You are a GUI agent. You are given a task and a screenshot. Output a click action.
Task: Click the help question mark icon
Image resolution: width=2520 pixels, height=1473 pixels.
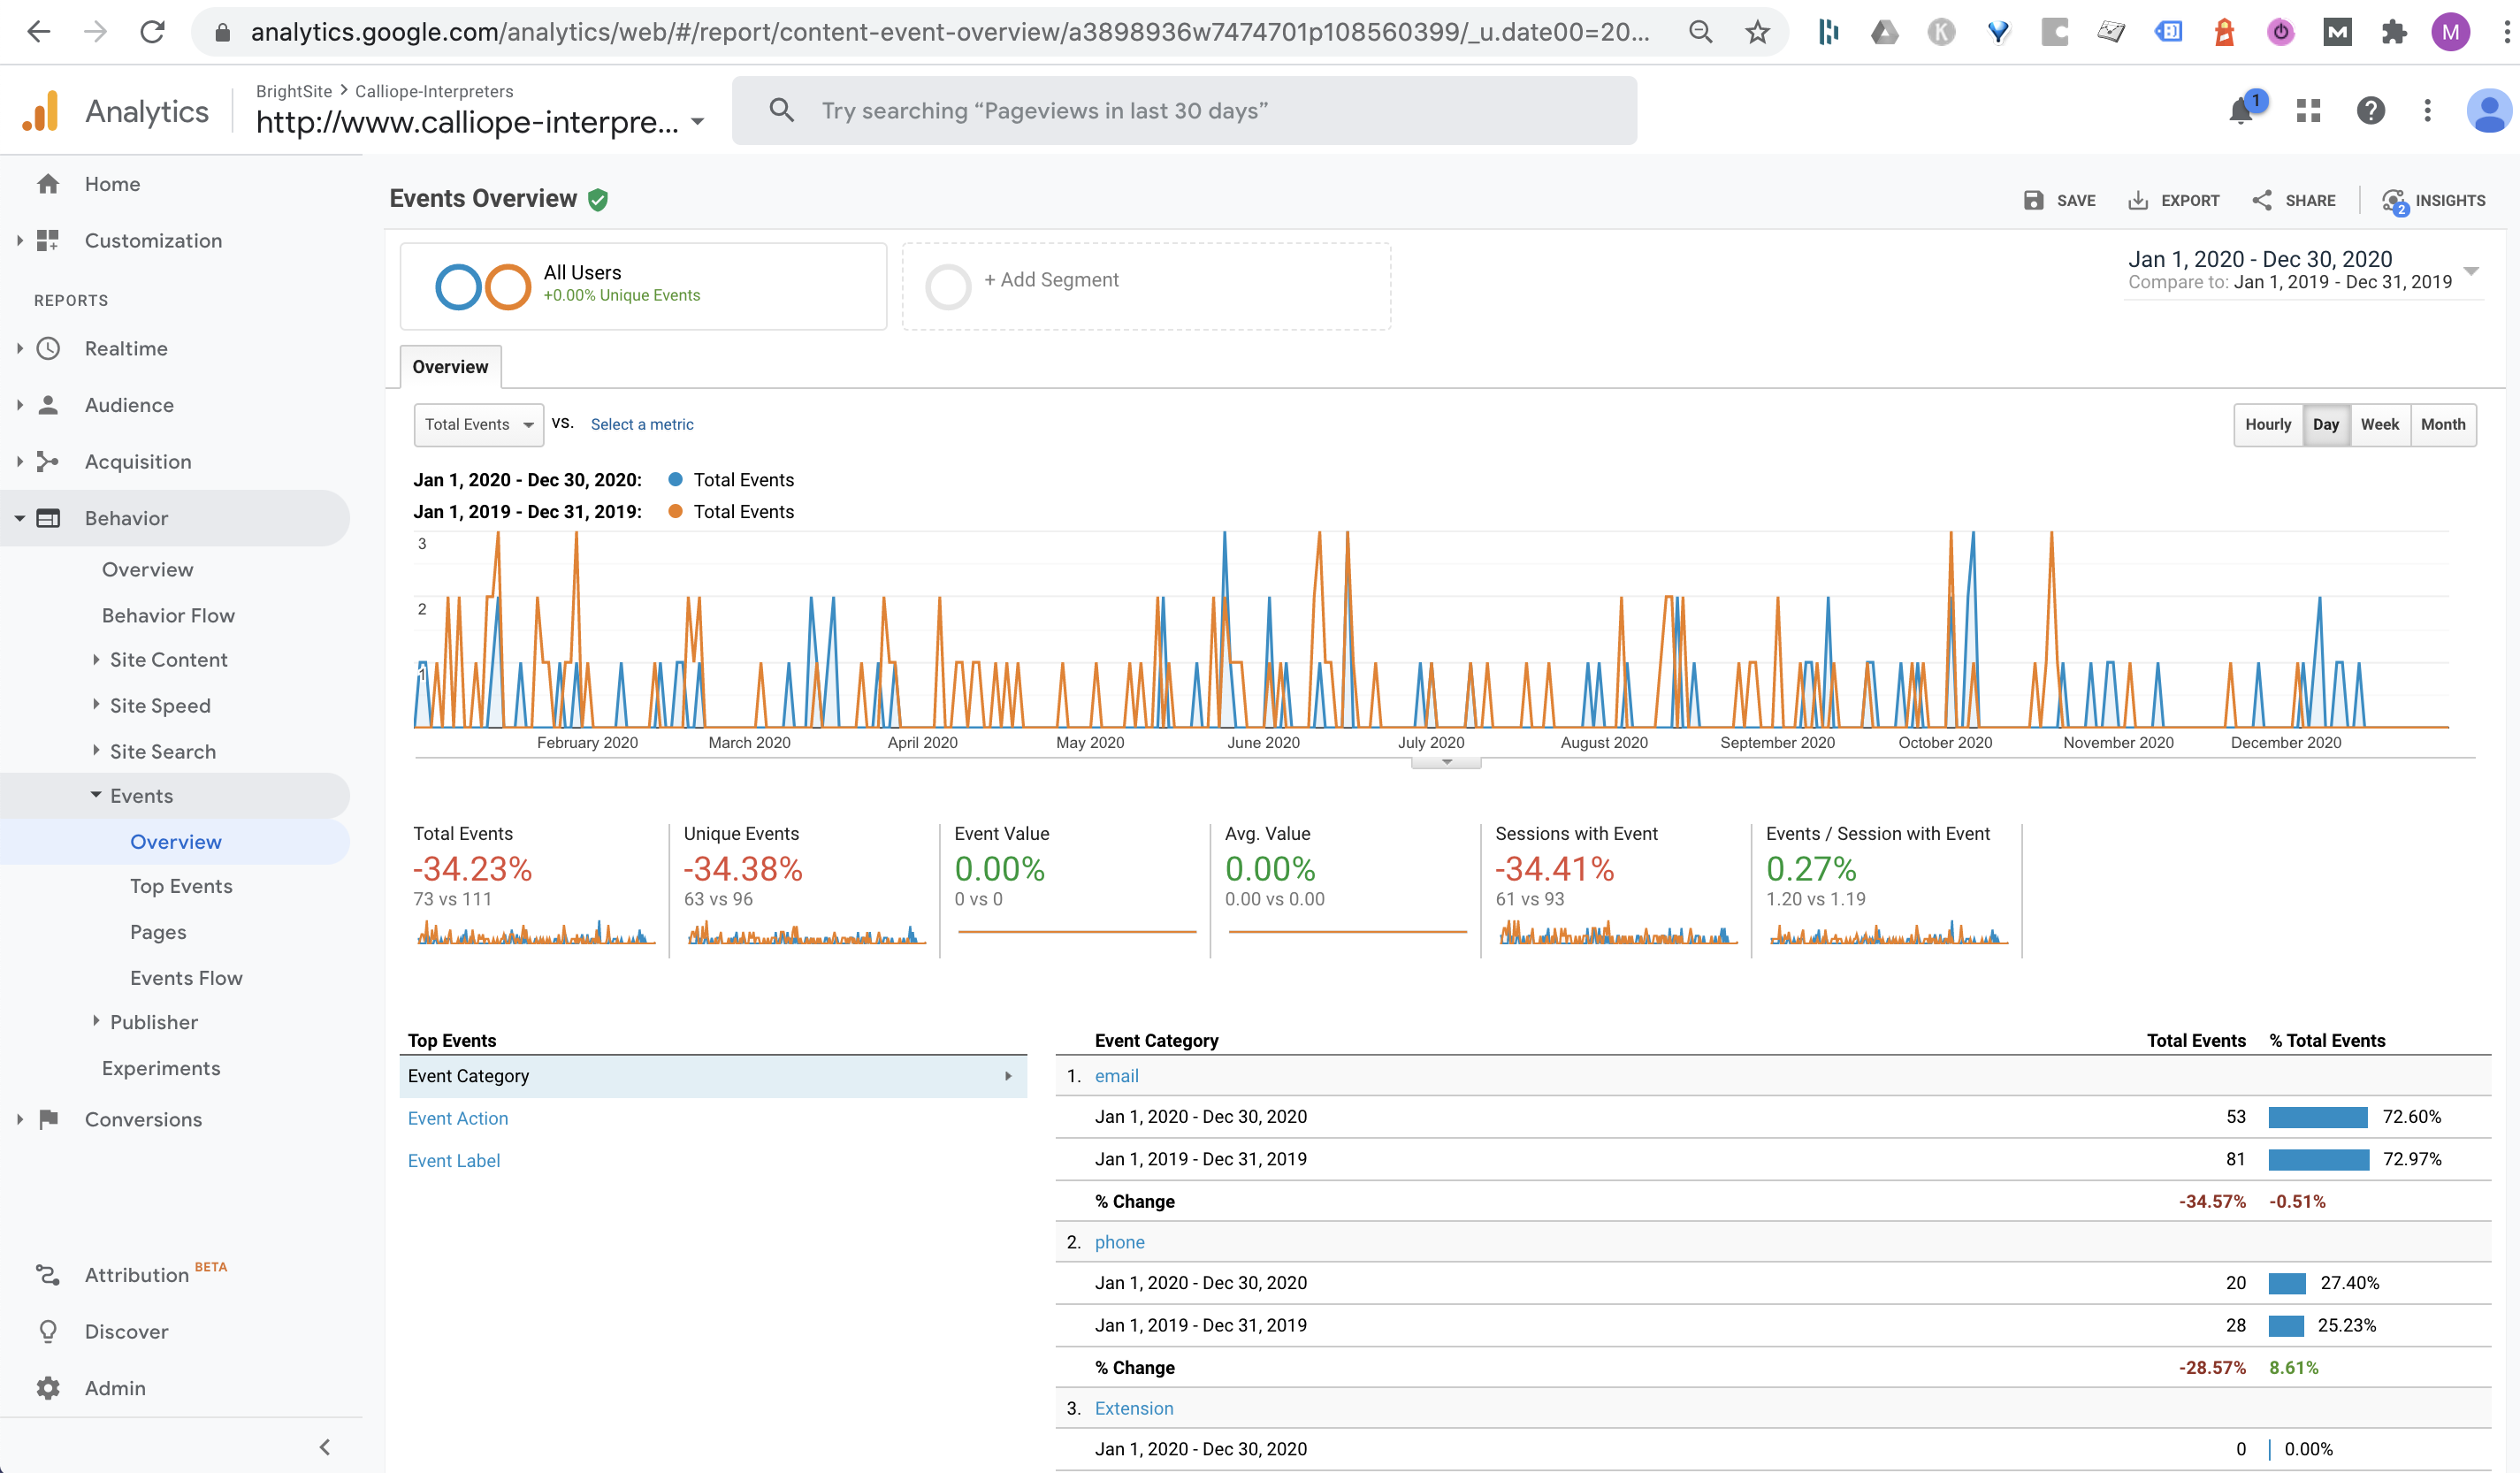tap(2370, 111)
